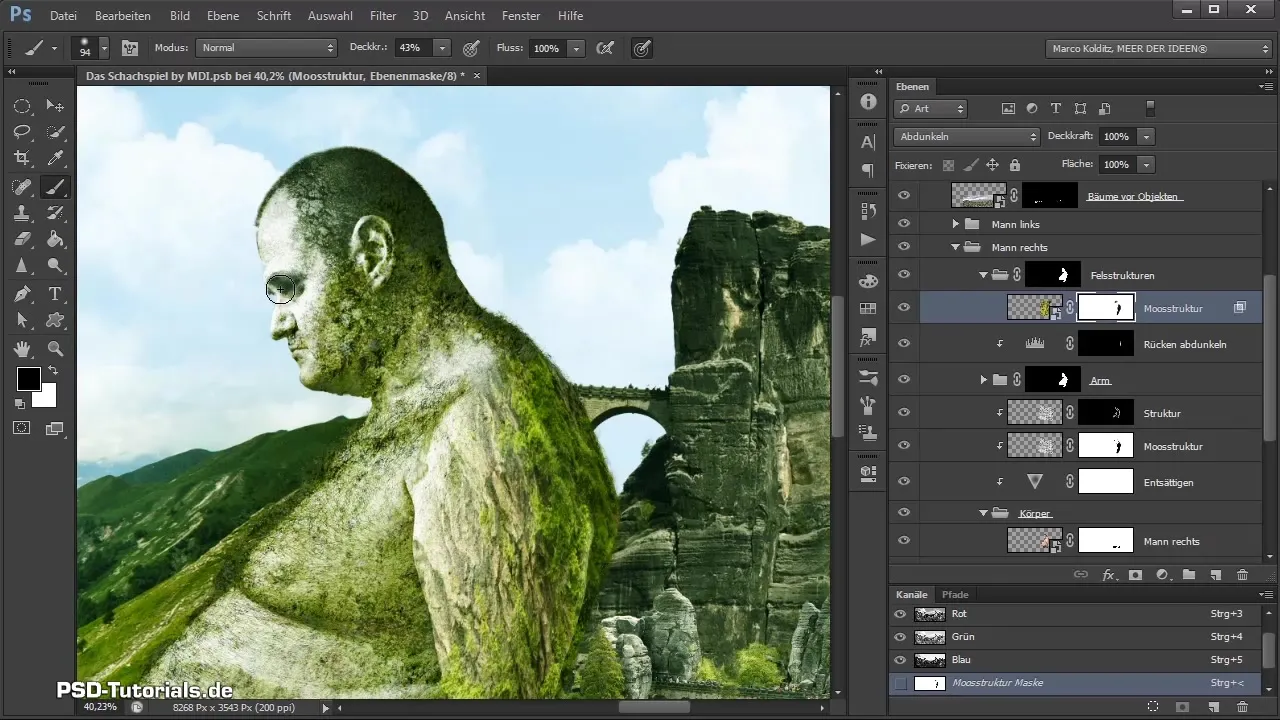Image resolution: width=1280 pixels, height=720 pixels.
Task: Create a new layer group
Action: click(x=1188, y=575)
